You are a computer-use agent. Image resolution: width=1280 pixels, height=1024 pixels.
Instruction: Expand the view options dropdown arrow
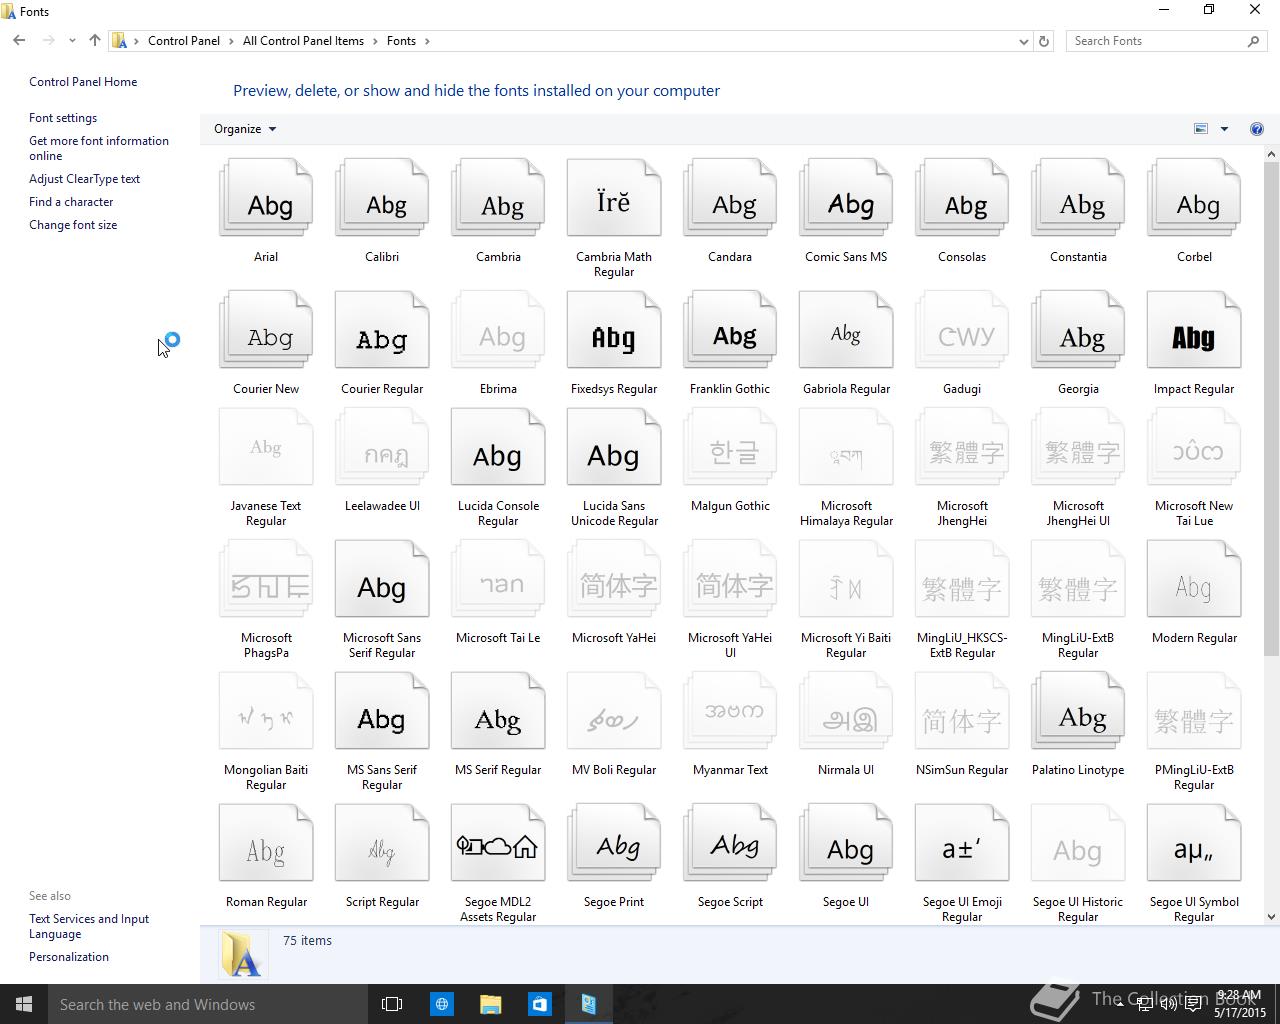1224,129
